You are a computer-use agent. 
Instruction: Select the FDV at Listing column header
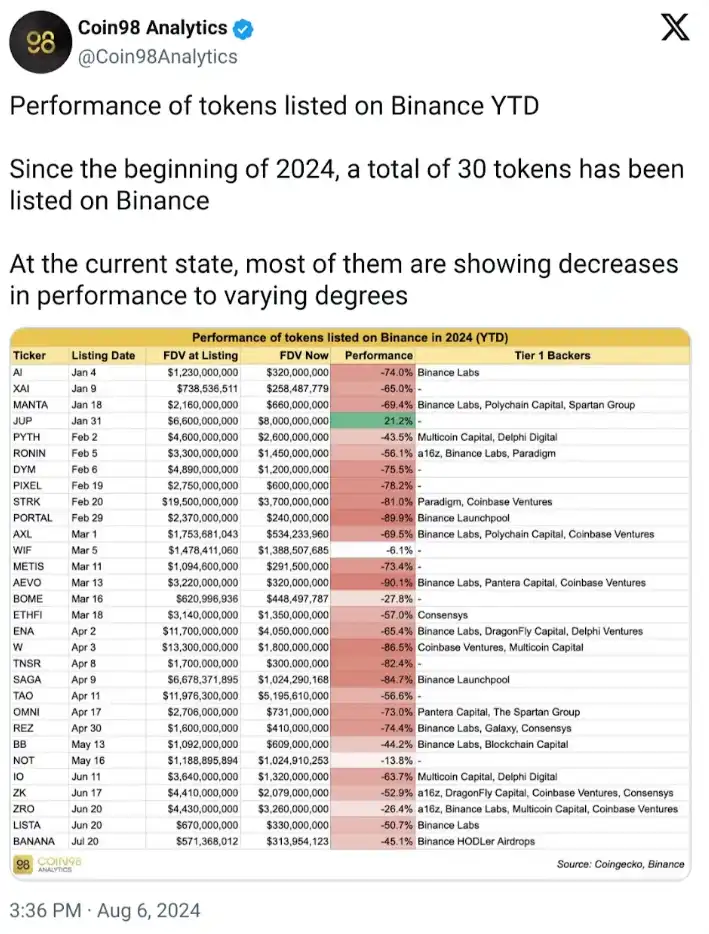(199, 355)
